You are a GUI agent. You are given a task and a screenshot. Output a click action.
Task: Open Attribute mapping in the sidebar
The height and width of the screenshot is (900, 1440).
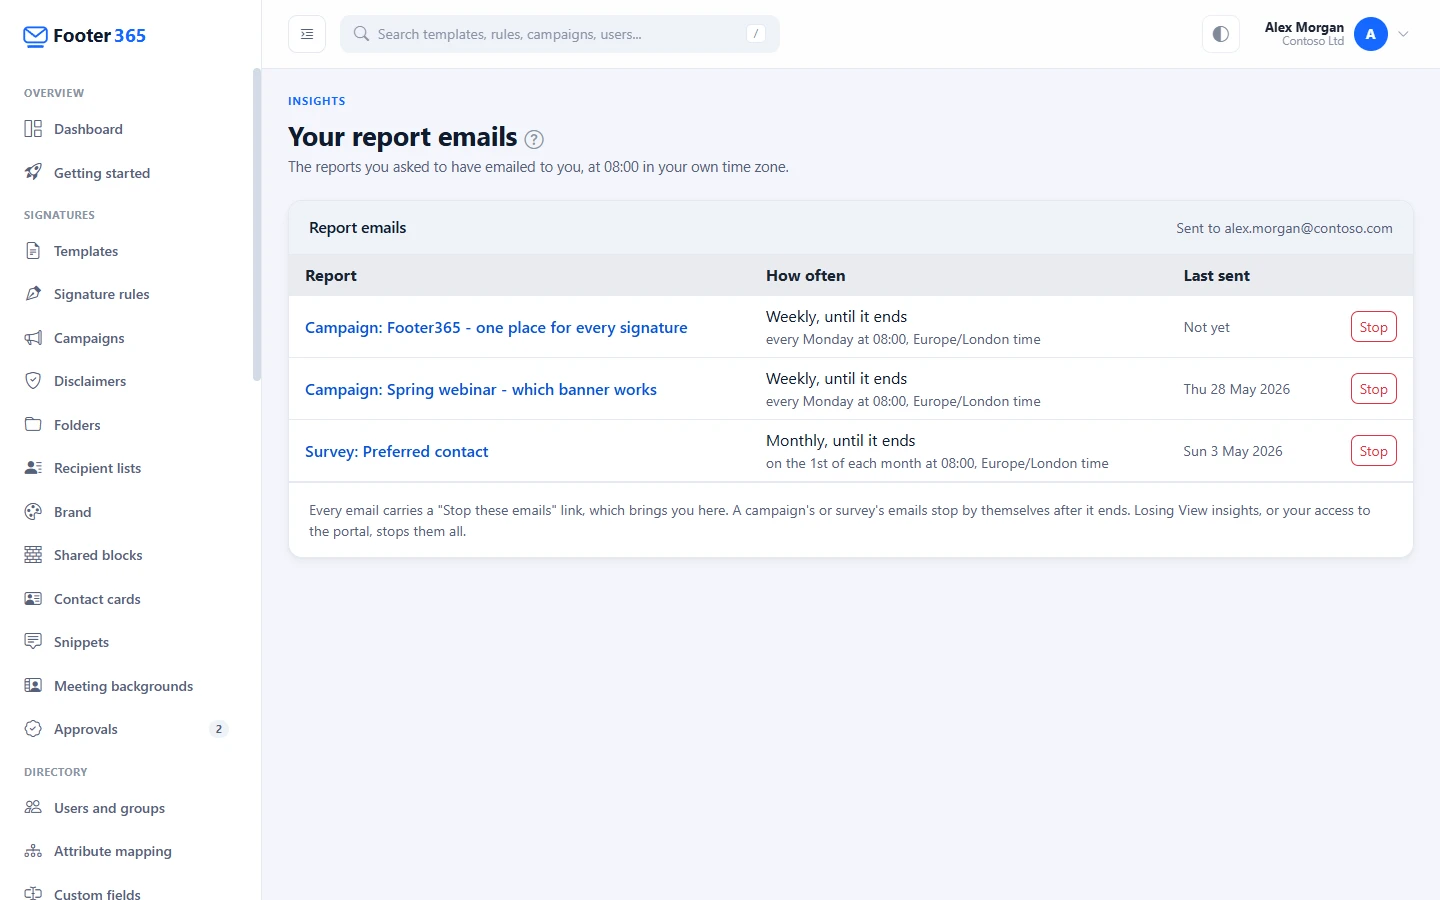click(126, 851)
